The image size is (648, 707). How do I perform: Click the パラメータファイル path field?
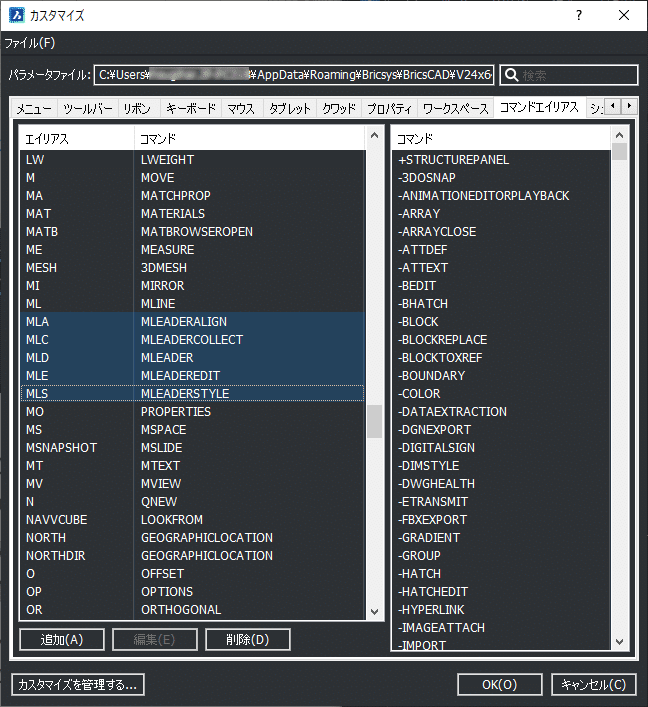(294, 75)
